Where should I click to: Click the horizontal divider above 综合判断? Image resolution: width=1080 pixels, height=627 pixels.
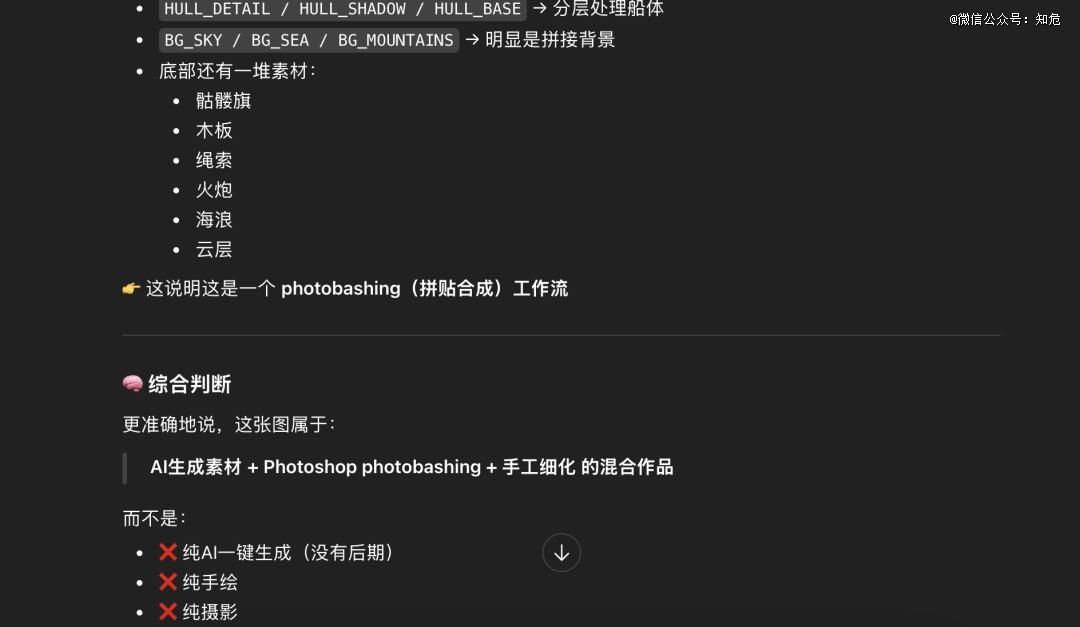tap(561, 336)
